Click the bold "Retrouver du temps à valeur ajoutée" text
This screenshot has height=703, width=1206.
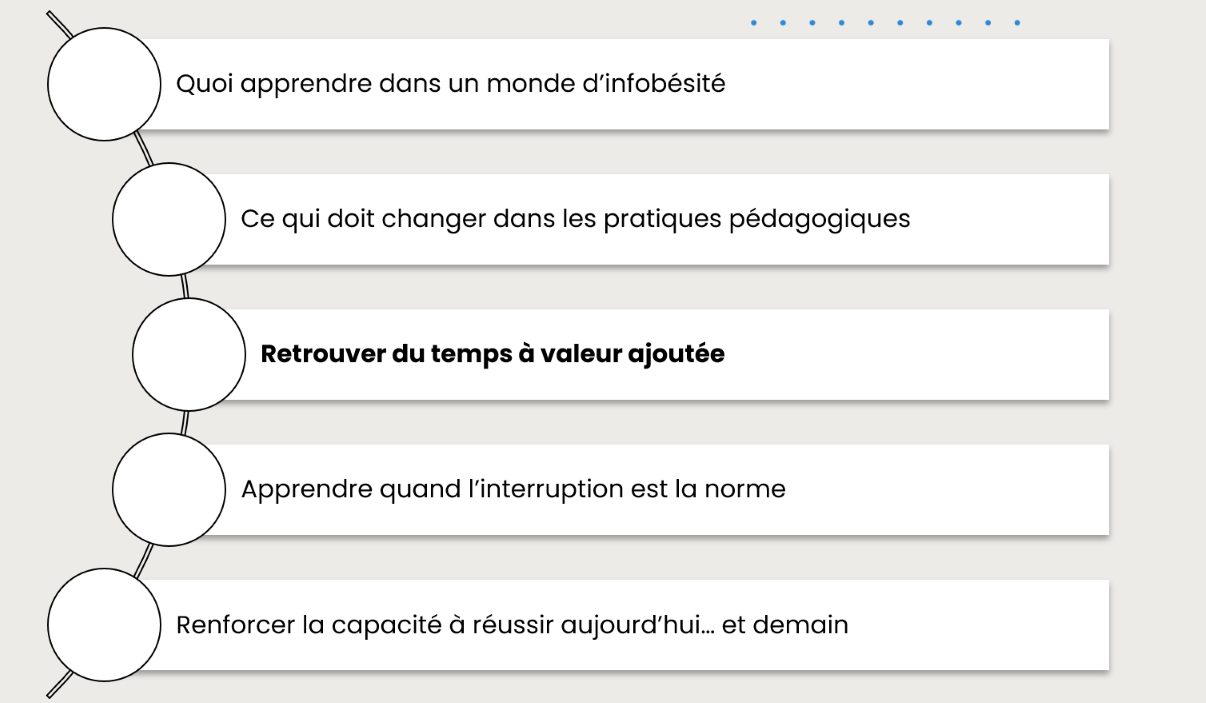point(492,354)
